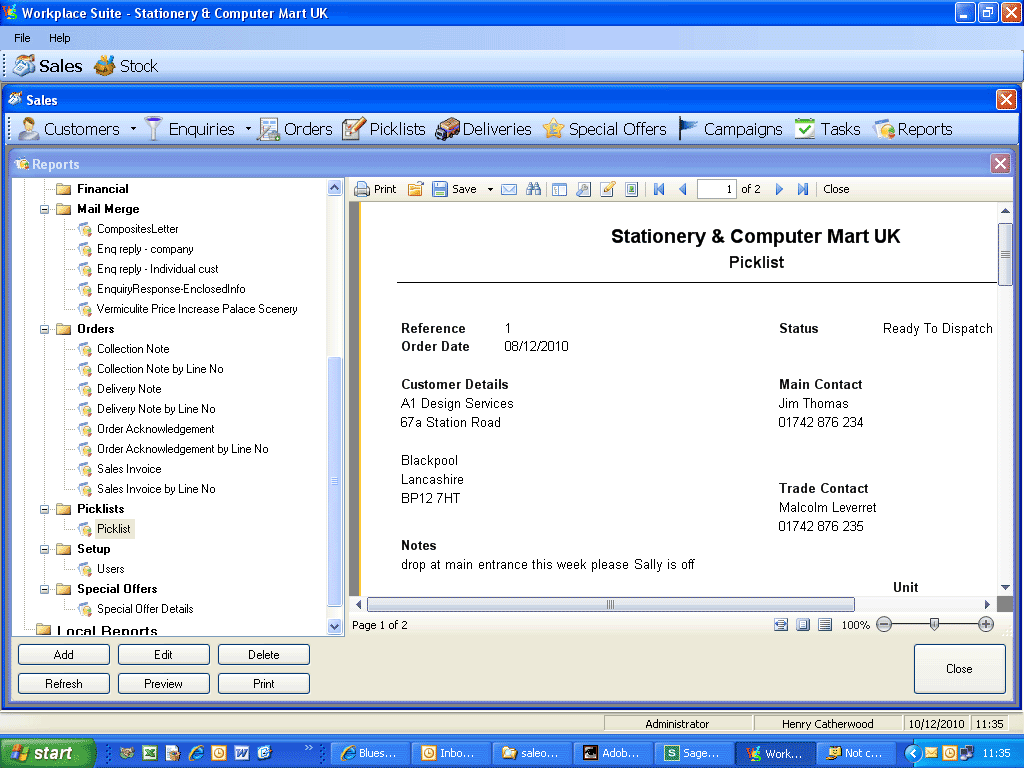
Task: Click the Edit button
Action: [164, 655]
